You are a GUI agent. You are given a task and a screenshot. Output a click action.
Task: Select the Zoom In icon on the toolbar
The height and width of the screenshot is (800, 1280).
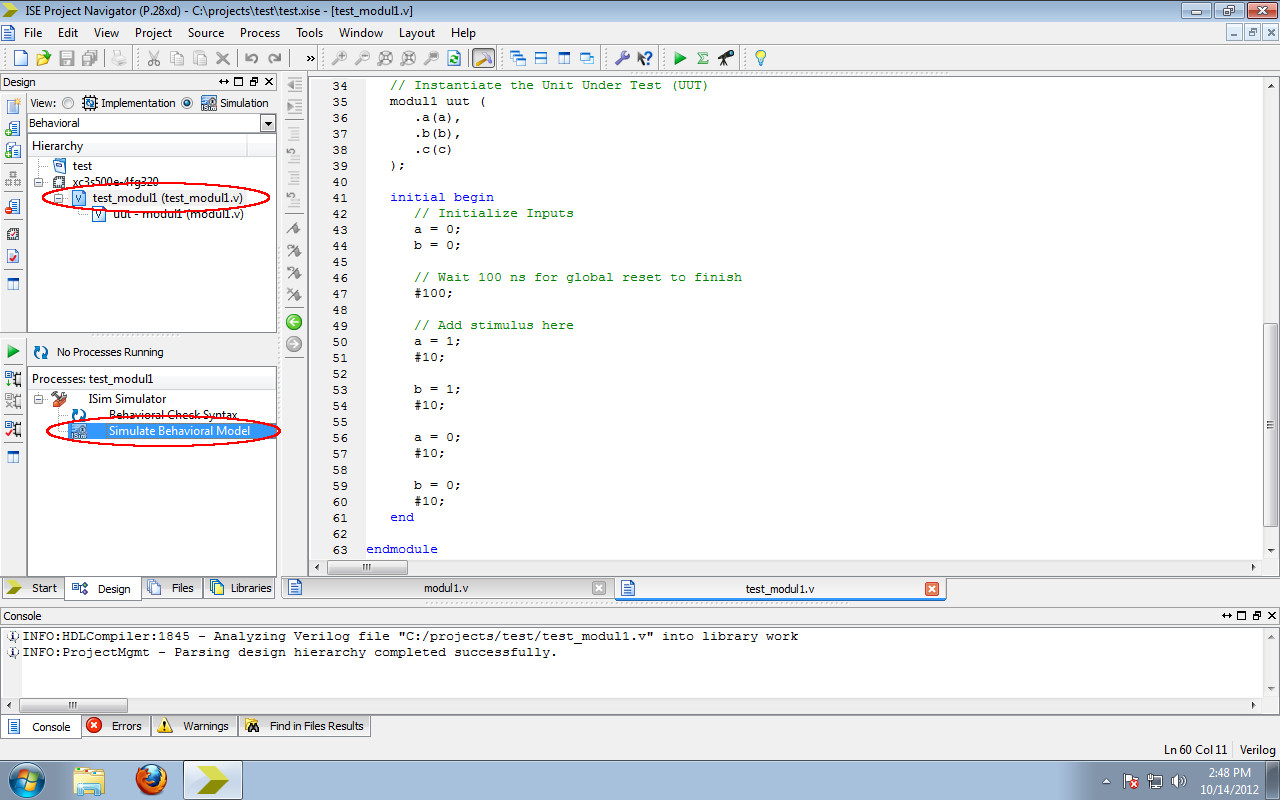340,58
